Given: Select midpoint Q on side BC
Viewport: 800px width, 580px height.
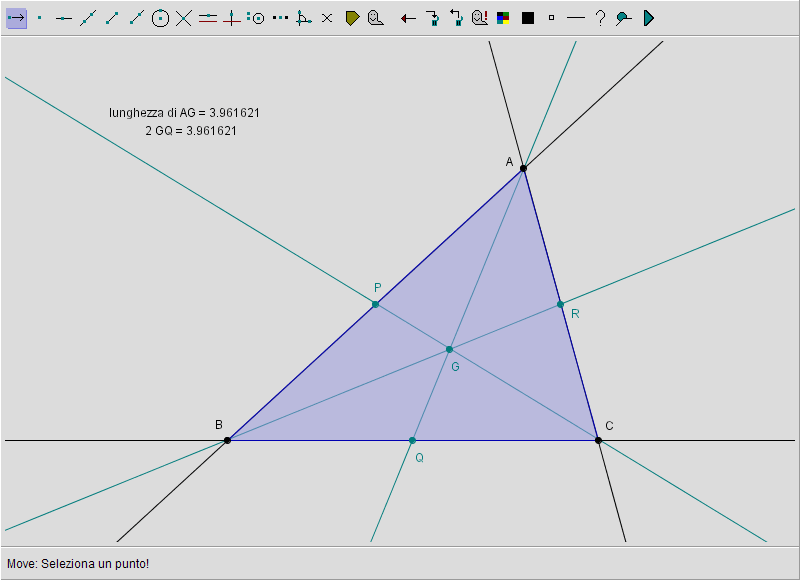Looking at the screenshot, I should pyautogui.click(x=413, y=440).
